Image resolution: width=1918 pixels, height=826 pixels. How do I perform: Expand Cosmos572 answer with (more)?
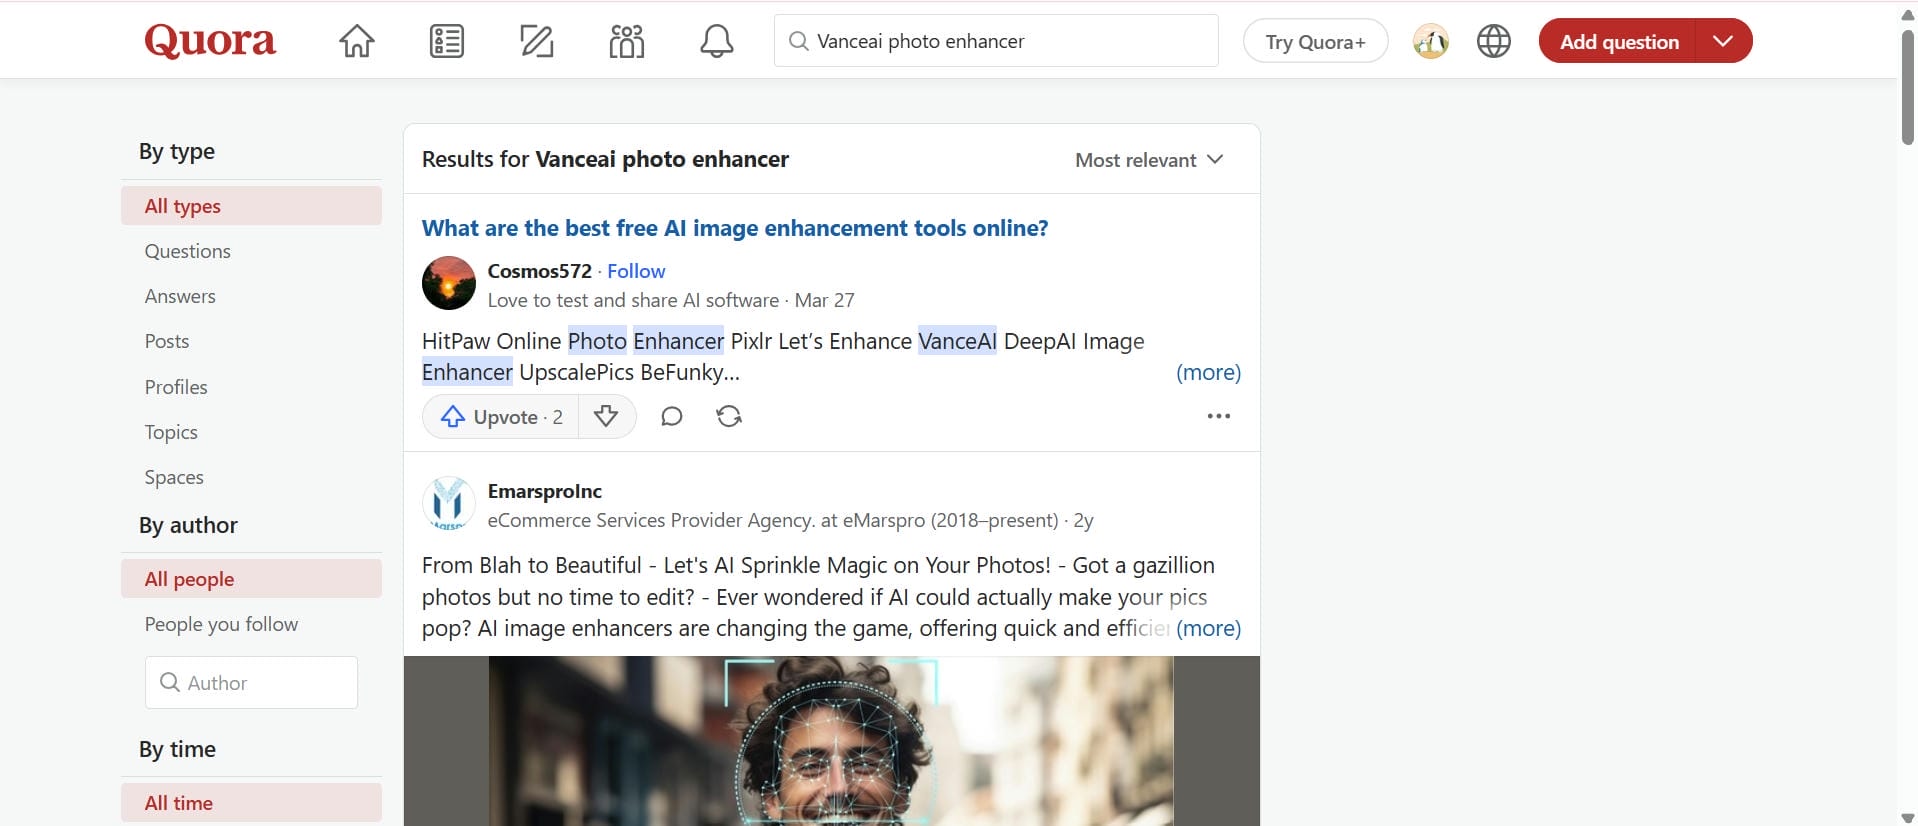point(1208,372)
